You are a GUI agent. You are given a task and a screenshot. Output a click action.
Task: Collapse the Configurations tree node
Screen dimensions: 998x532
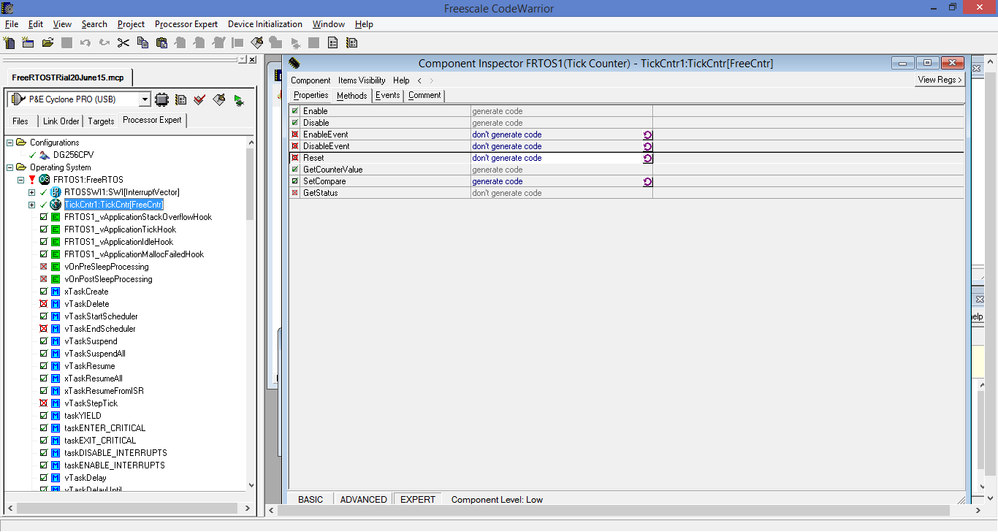(x=10, y=143)
